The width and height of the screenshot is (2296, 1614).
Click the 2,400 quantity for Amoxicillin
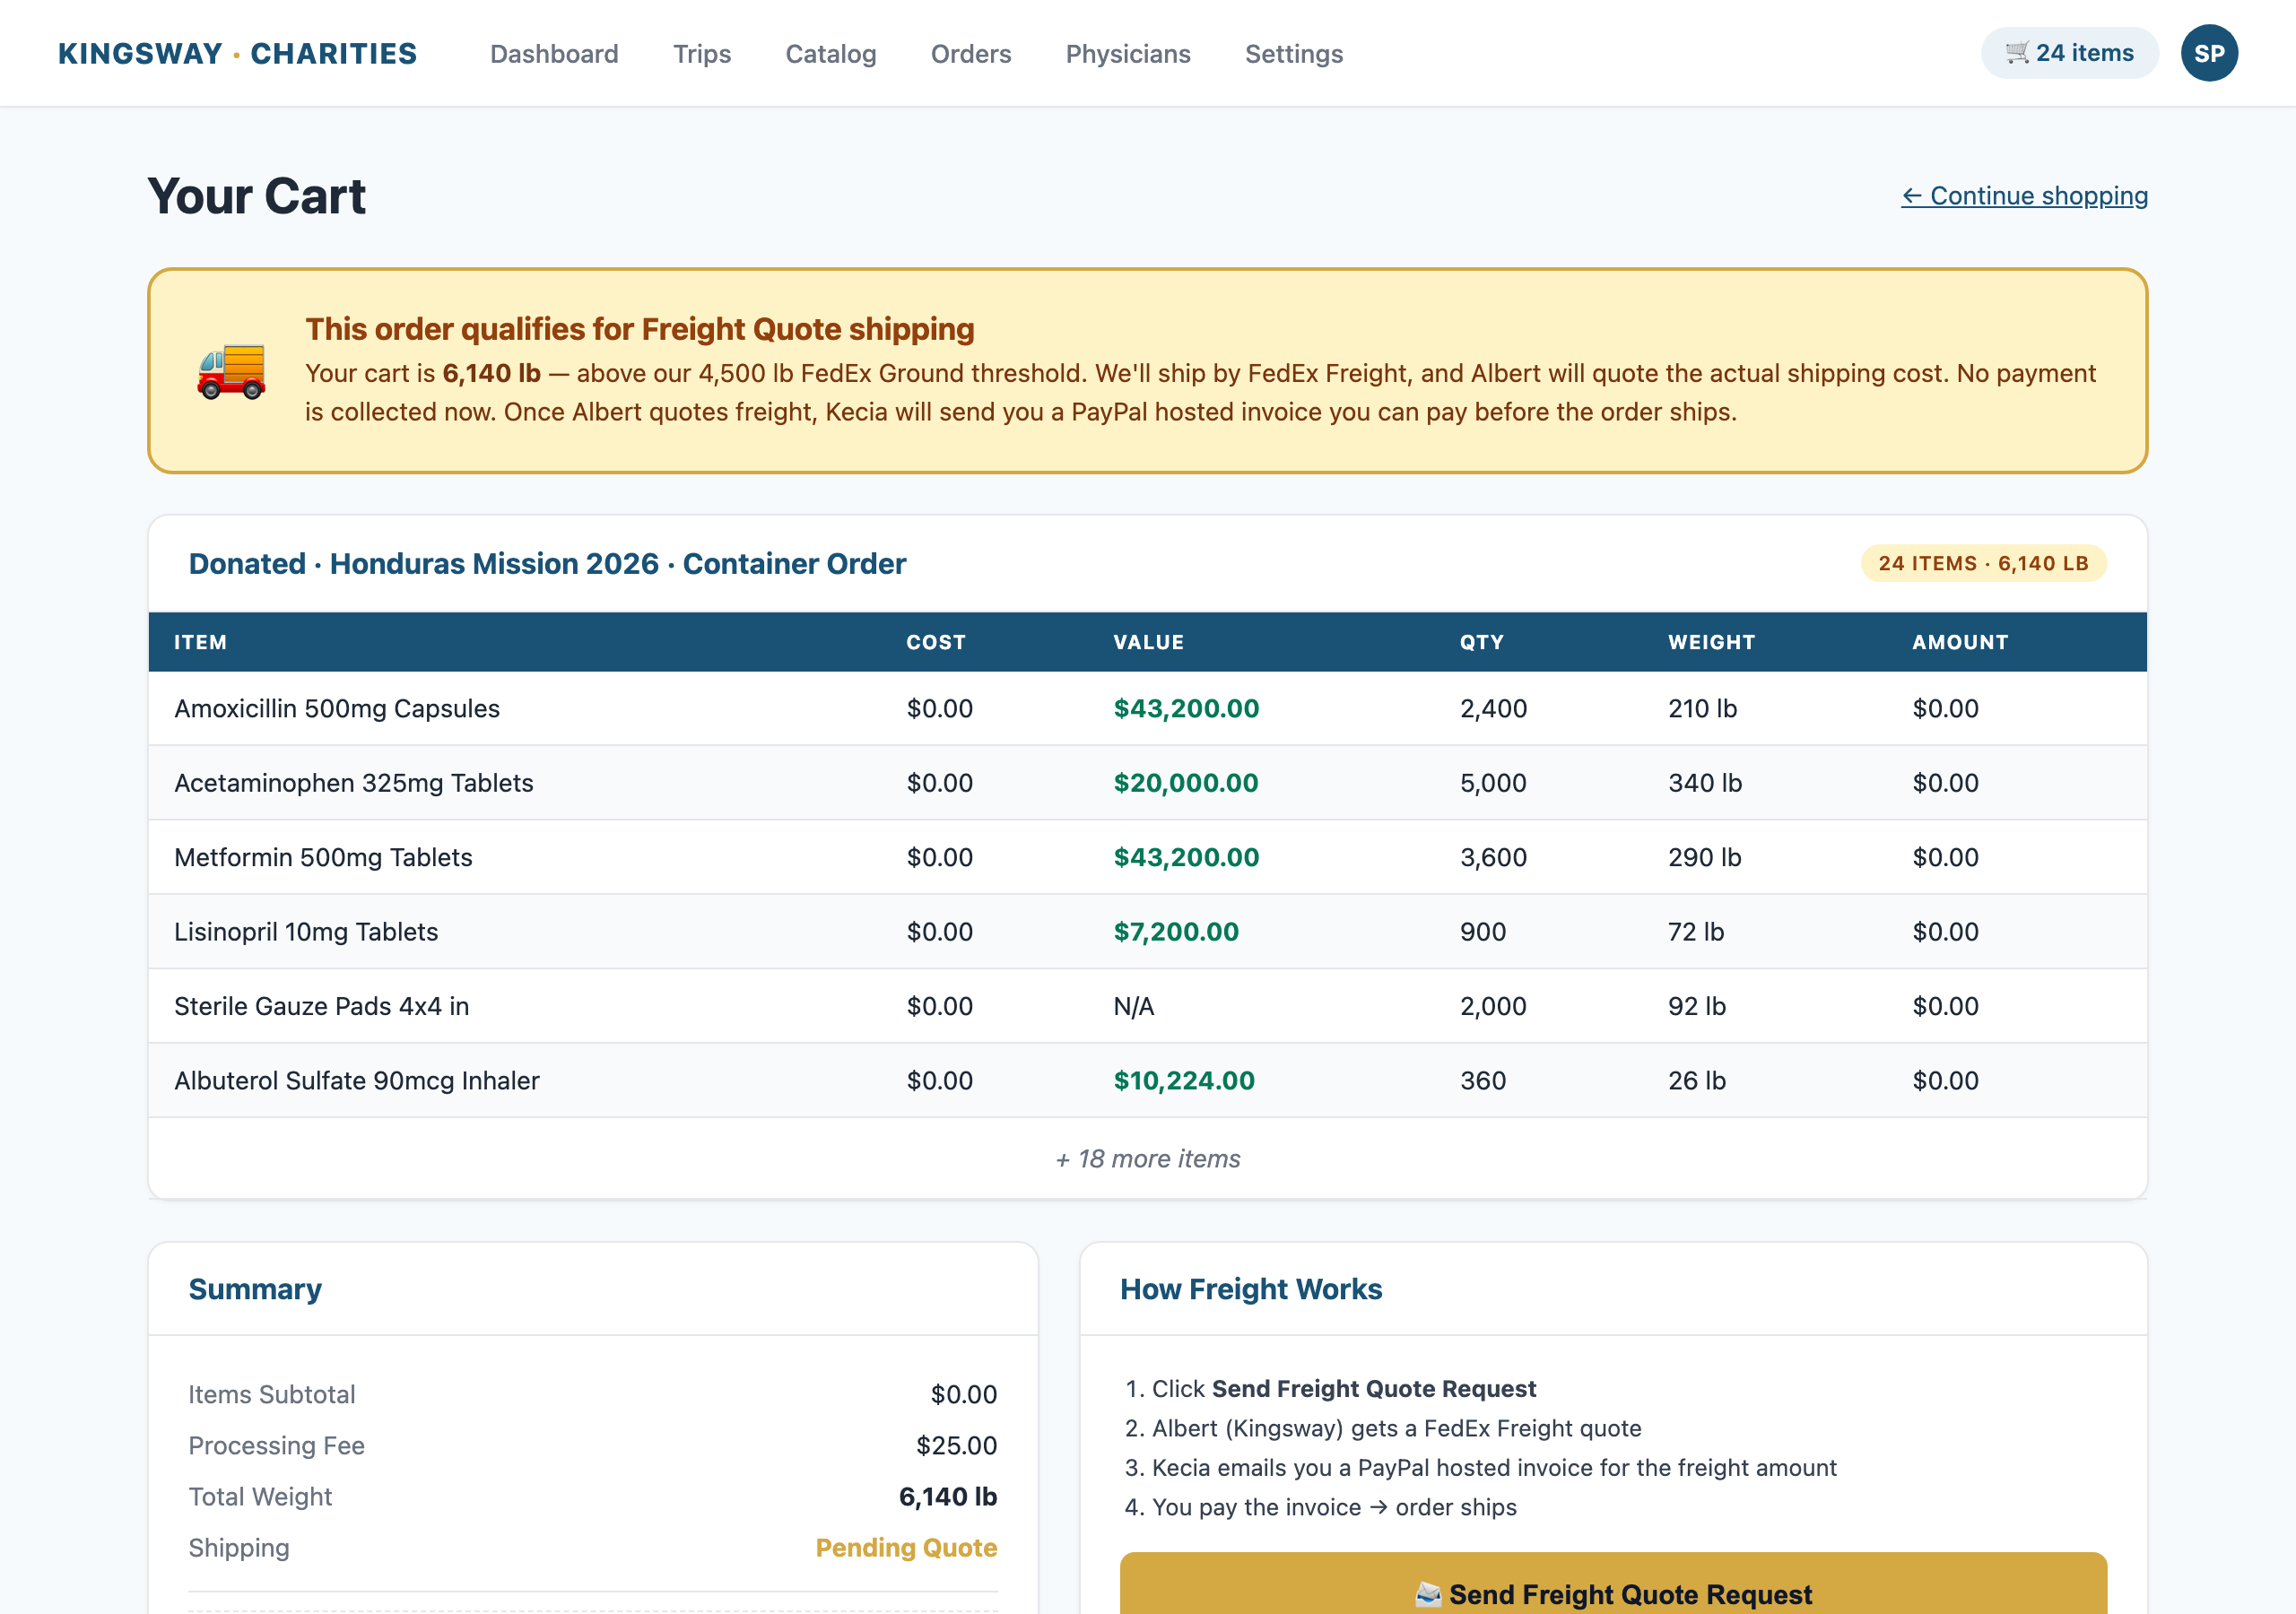(1493, 708)
